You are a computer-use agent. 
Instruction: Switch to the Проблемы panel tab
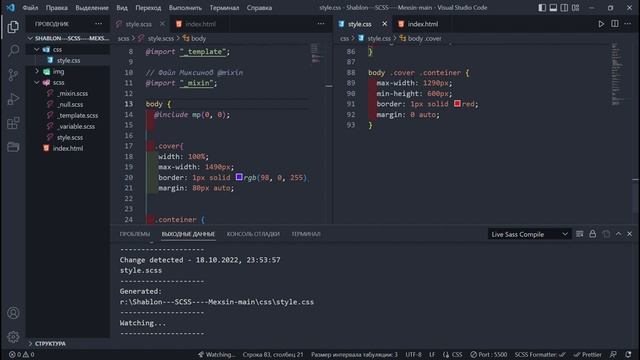point(135,234)
